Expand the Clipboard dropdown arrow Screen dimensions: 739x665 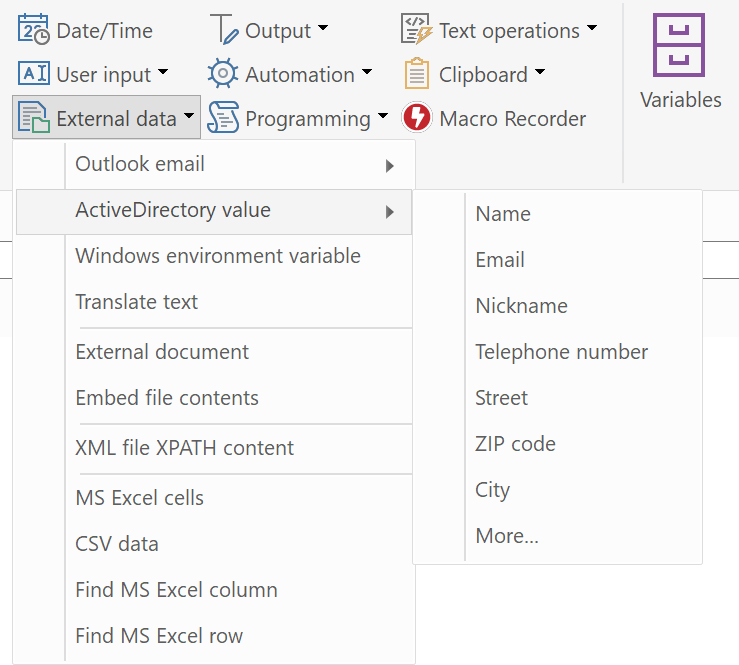pos(540,72)
